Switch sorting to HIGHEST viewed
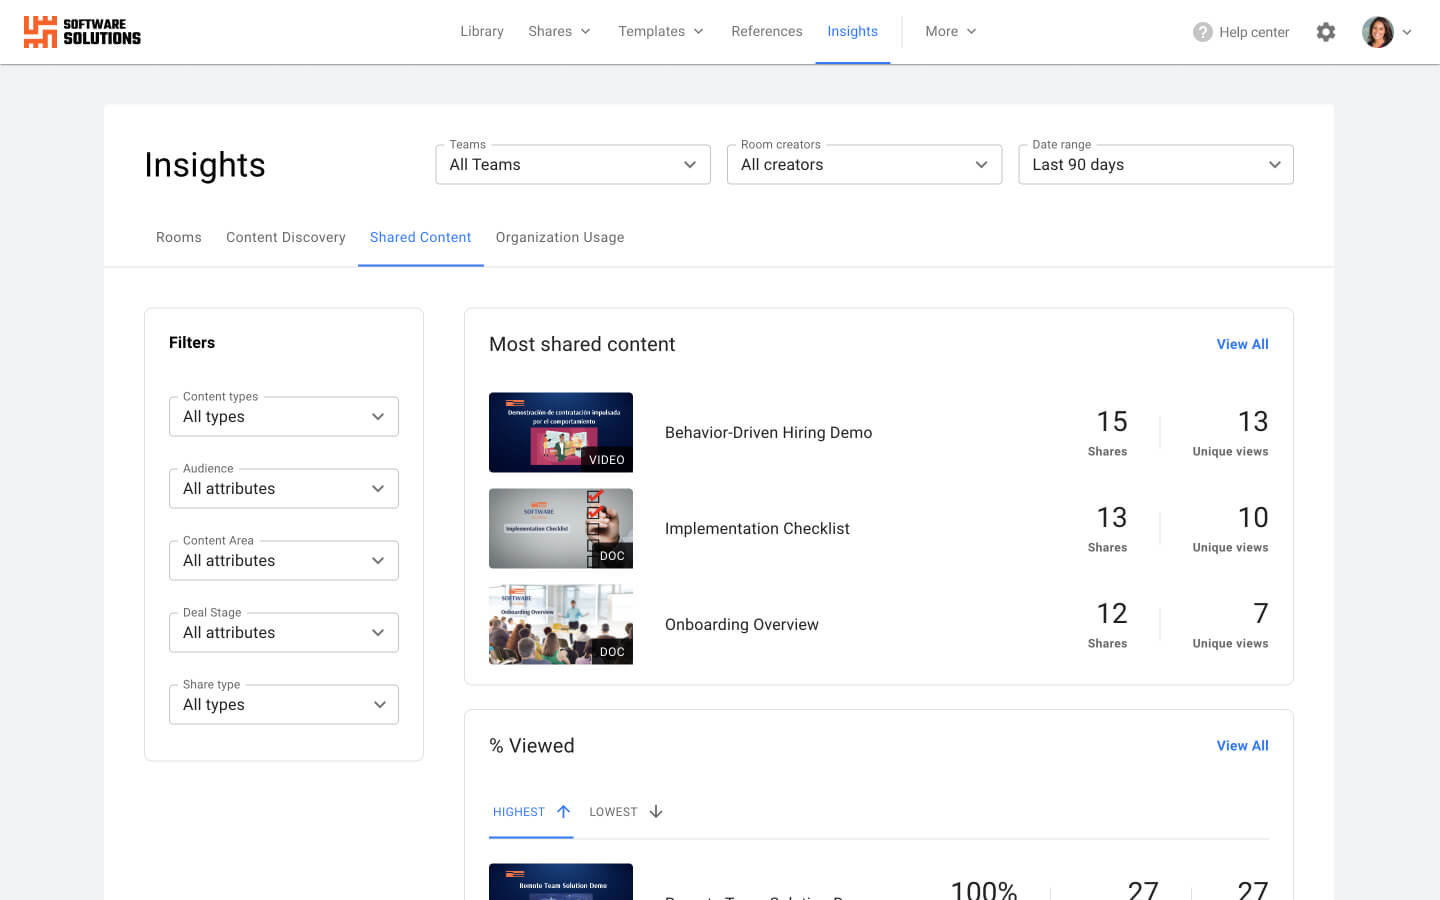 [x=519, y=811]
